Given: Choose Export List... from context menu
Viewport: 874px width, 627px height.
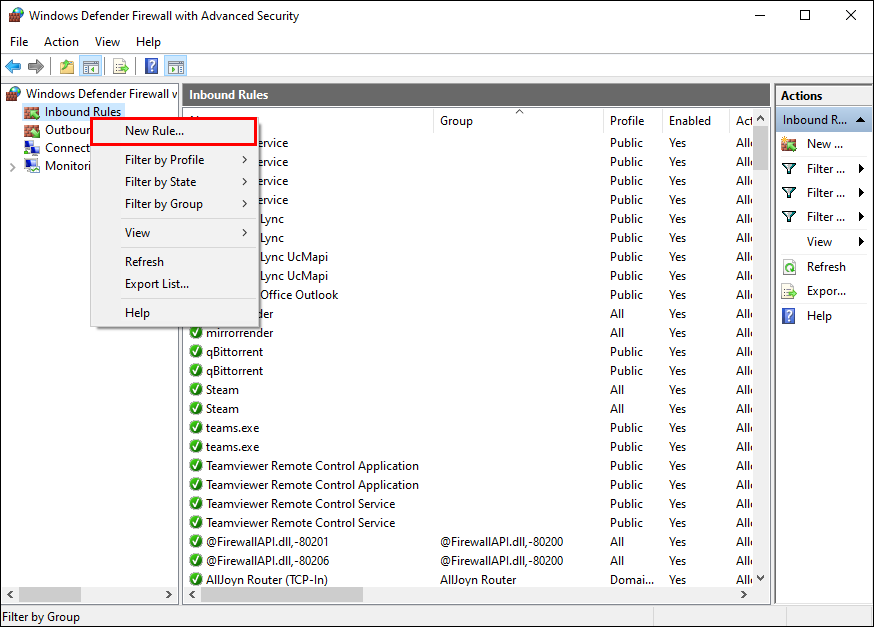Looking at the screenshot, I should pyautogui.click(x=173, y=284).
